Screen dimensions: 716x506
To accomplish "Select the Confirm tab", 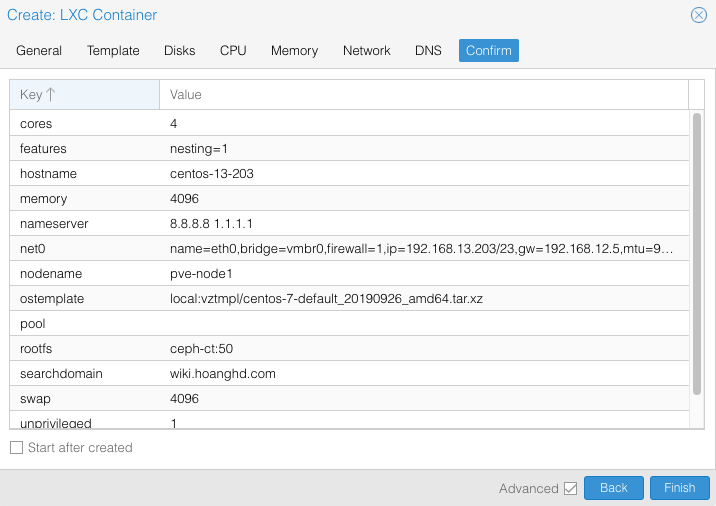I will click(x=489, y=50).
